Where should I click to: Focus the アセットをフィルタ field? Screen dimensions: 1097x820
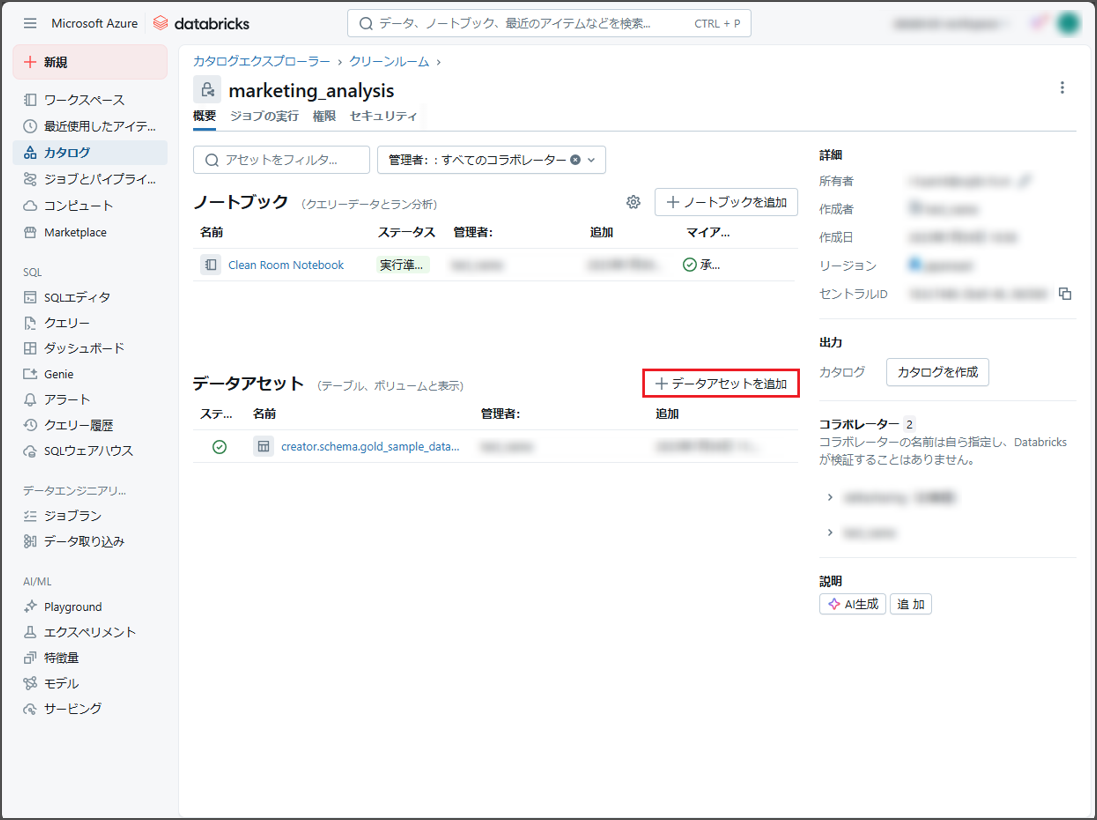(x=281, y=160)
